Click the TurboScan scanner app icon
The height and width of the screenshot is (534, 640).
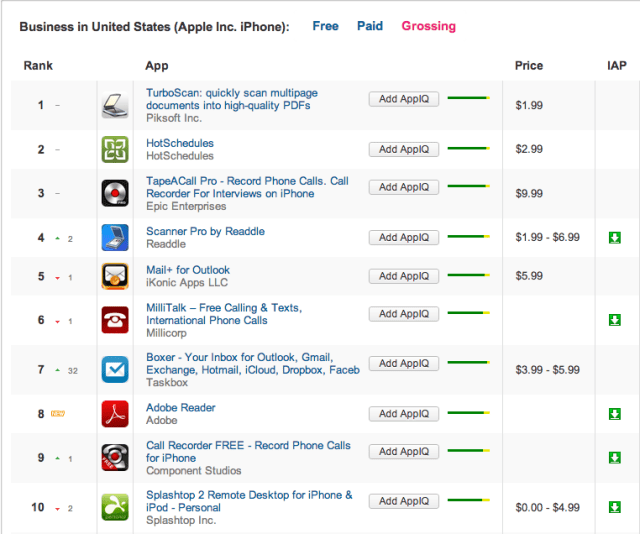pyautogui.click(x=115, y=104)
